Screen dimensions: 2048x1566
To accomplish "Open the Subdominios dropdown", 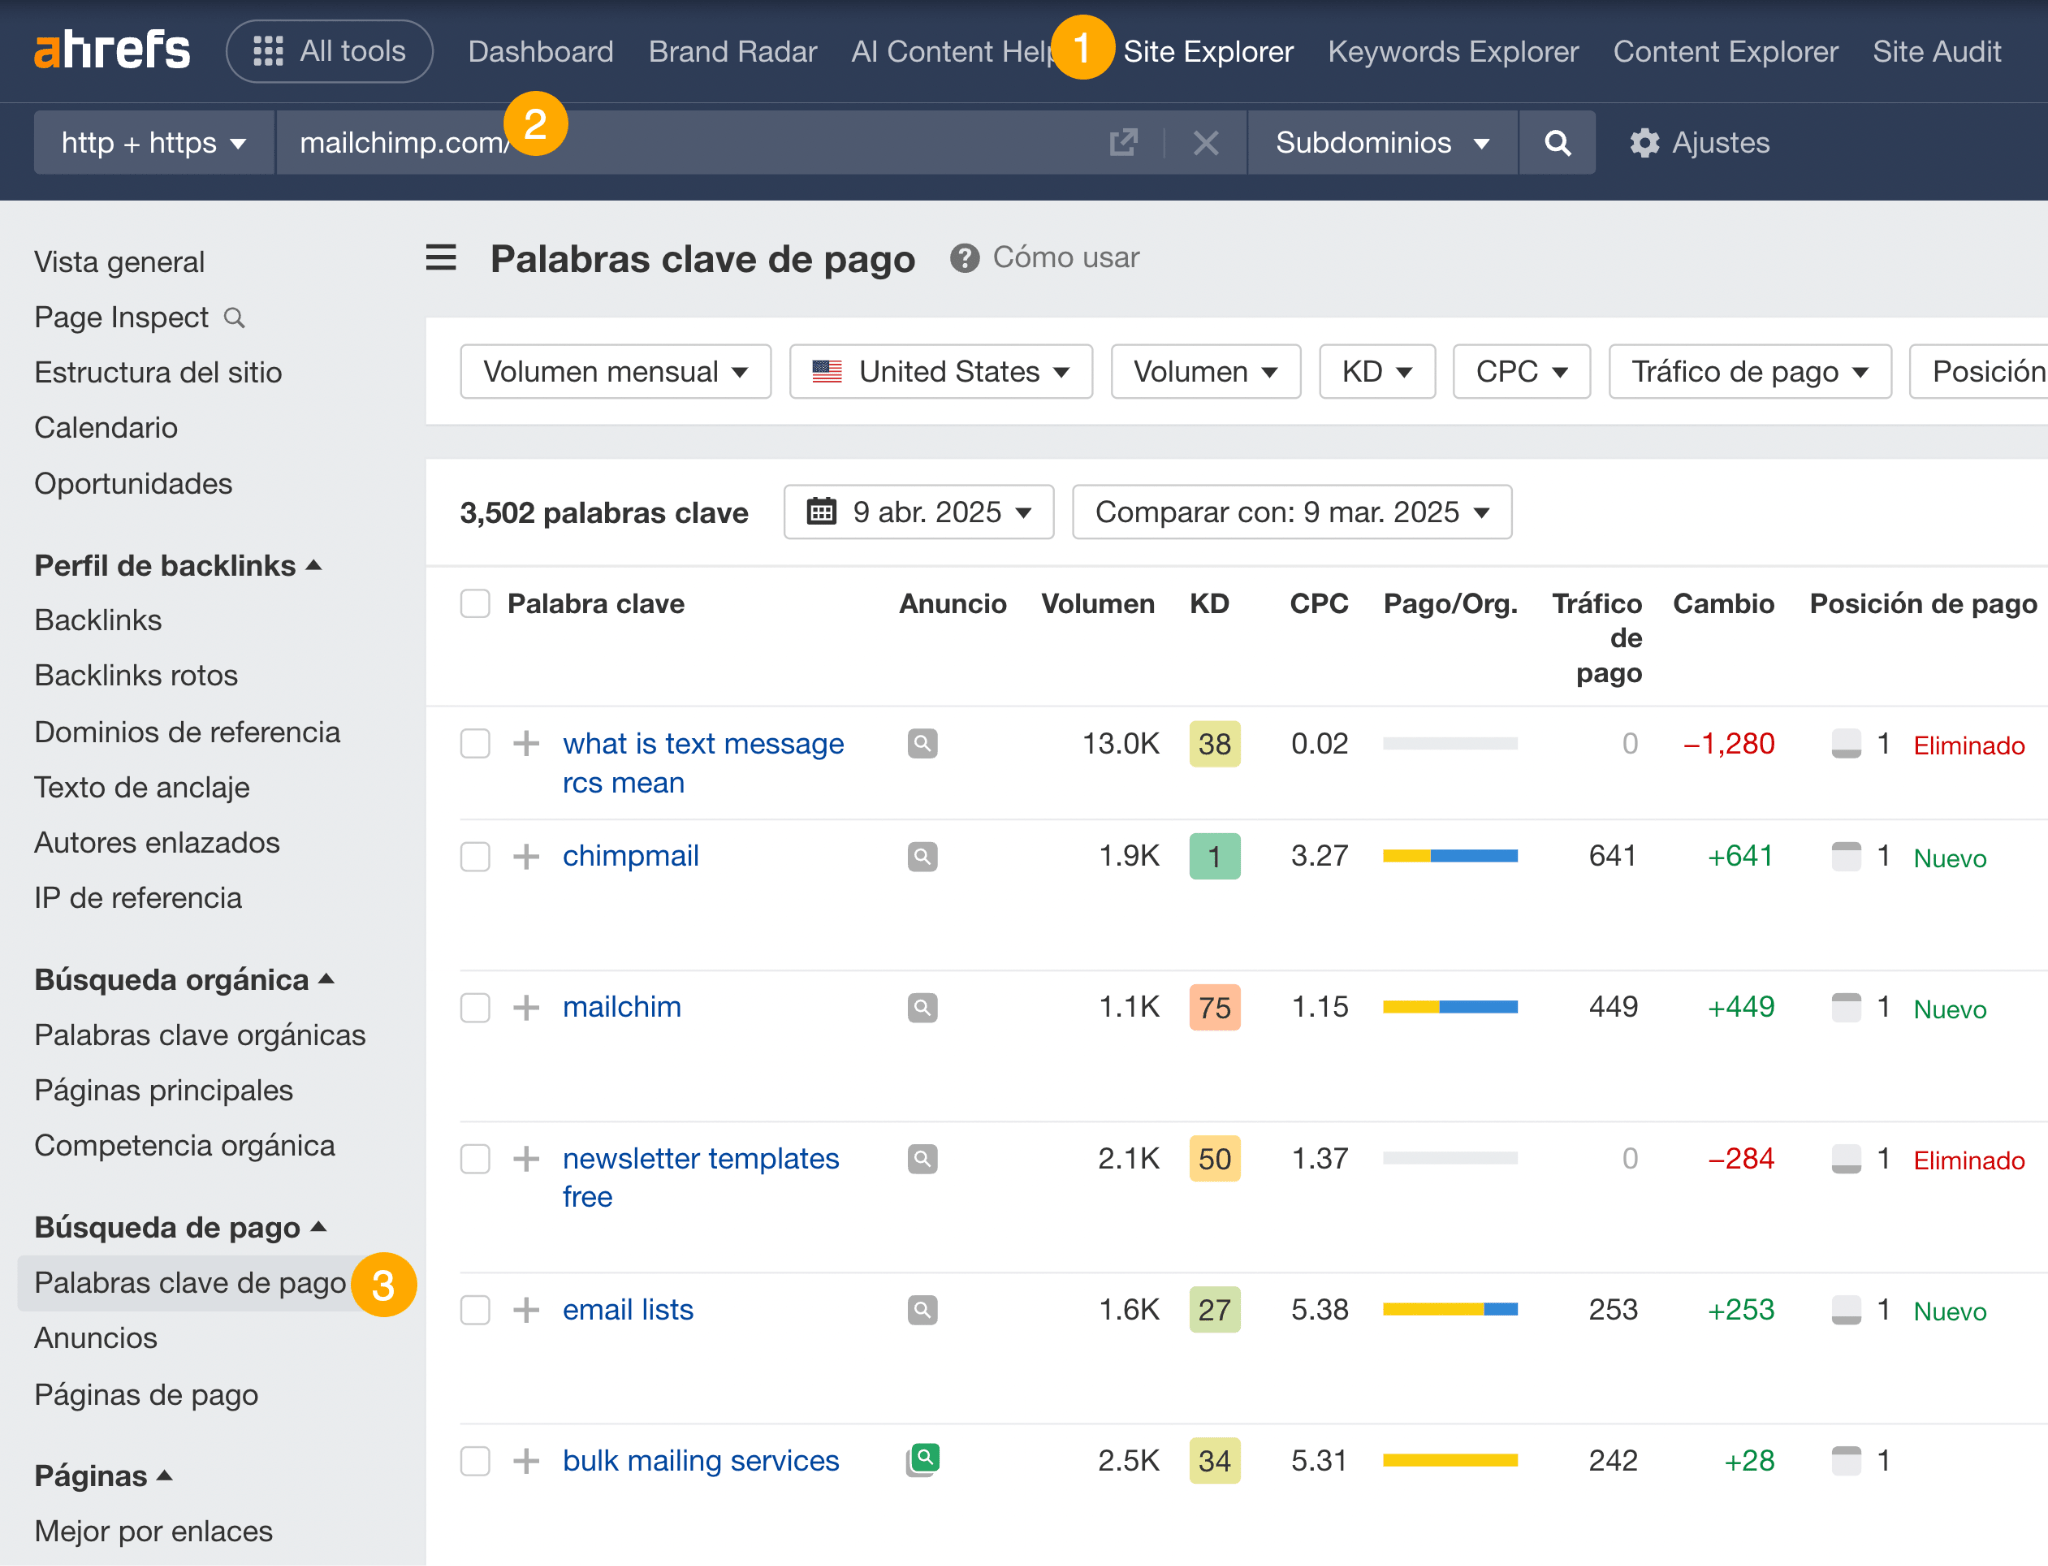I will coord(1381,142).
